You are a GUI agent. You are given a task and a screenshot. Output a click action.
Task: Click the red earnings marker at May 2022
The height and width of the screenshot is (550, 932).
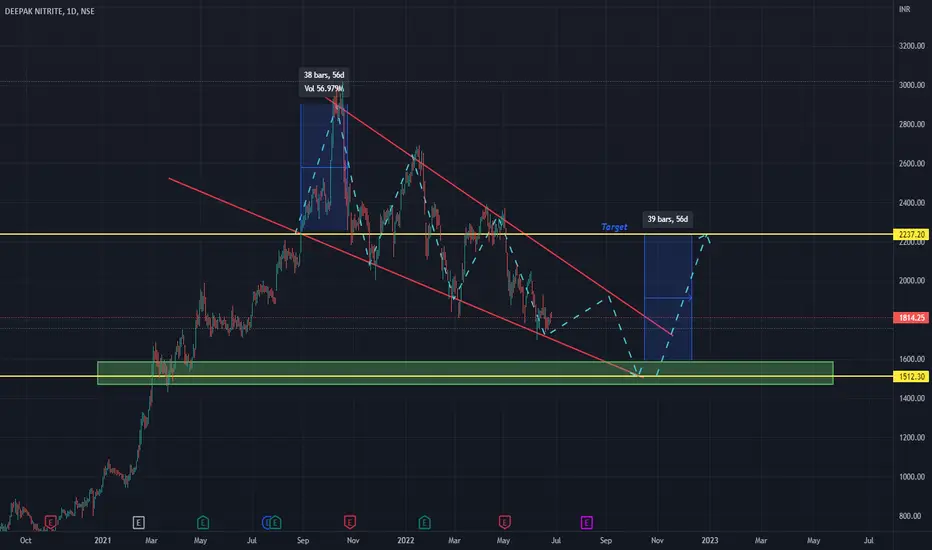[504, 523]
